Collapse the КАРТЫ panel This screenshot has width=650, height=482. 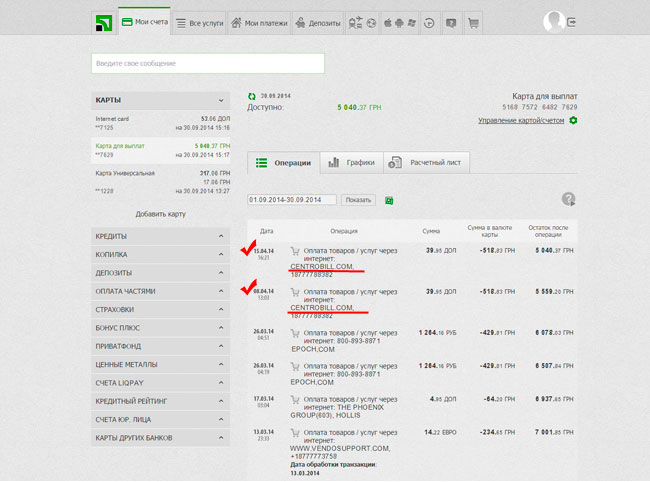click(x=221, y=101)
